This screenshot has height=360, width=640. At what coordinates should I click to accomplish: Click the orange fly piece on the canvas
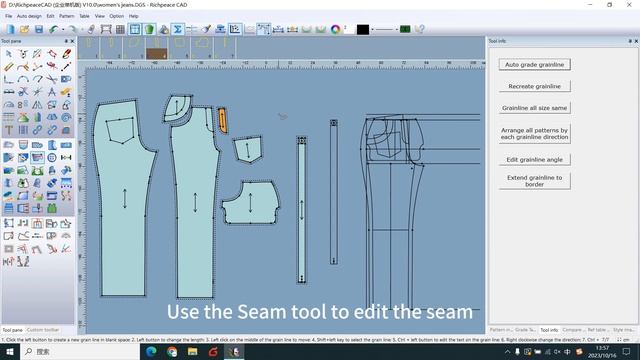point(222,120)
